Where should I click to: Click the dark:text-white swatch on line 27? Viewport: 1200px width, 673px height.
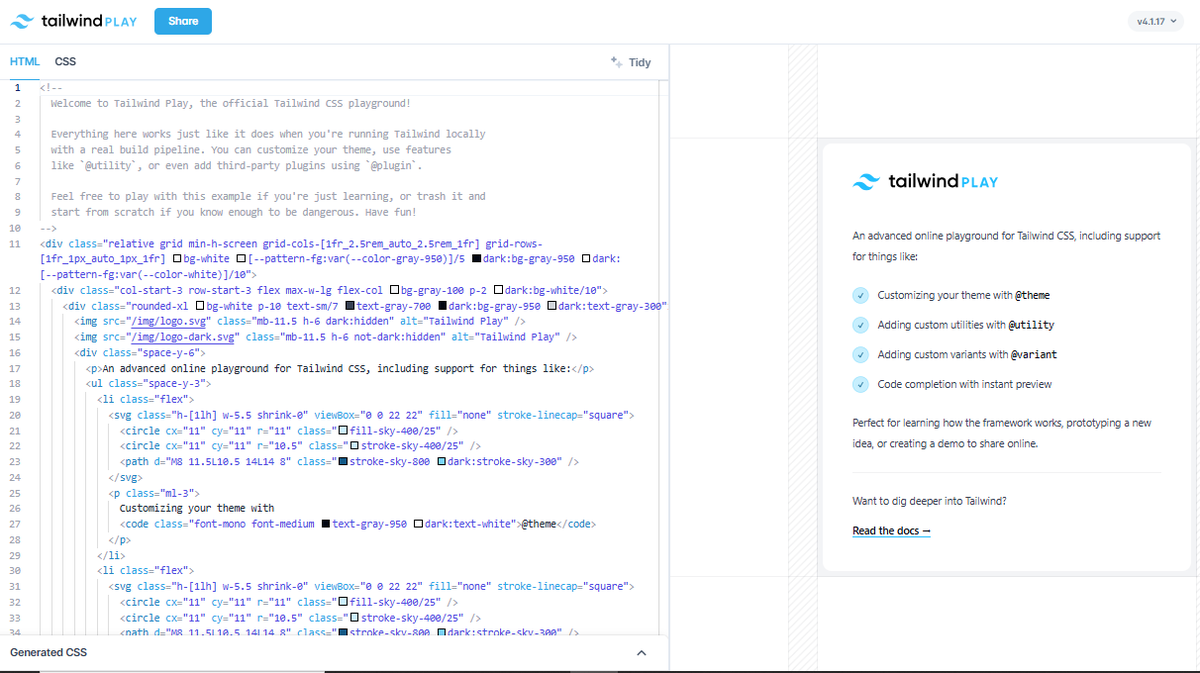coord(418,524)
